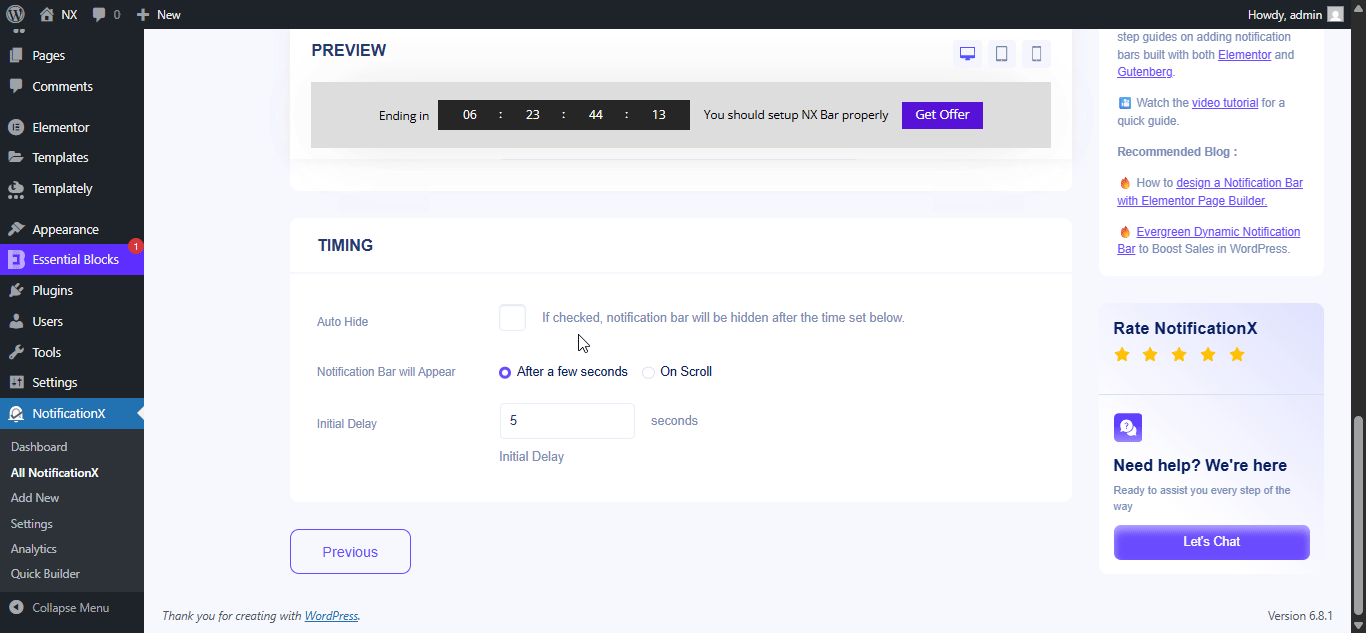Screen dimensions: 1366x633
Task: Click the Plugins plug icon
Action: 16,290
